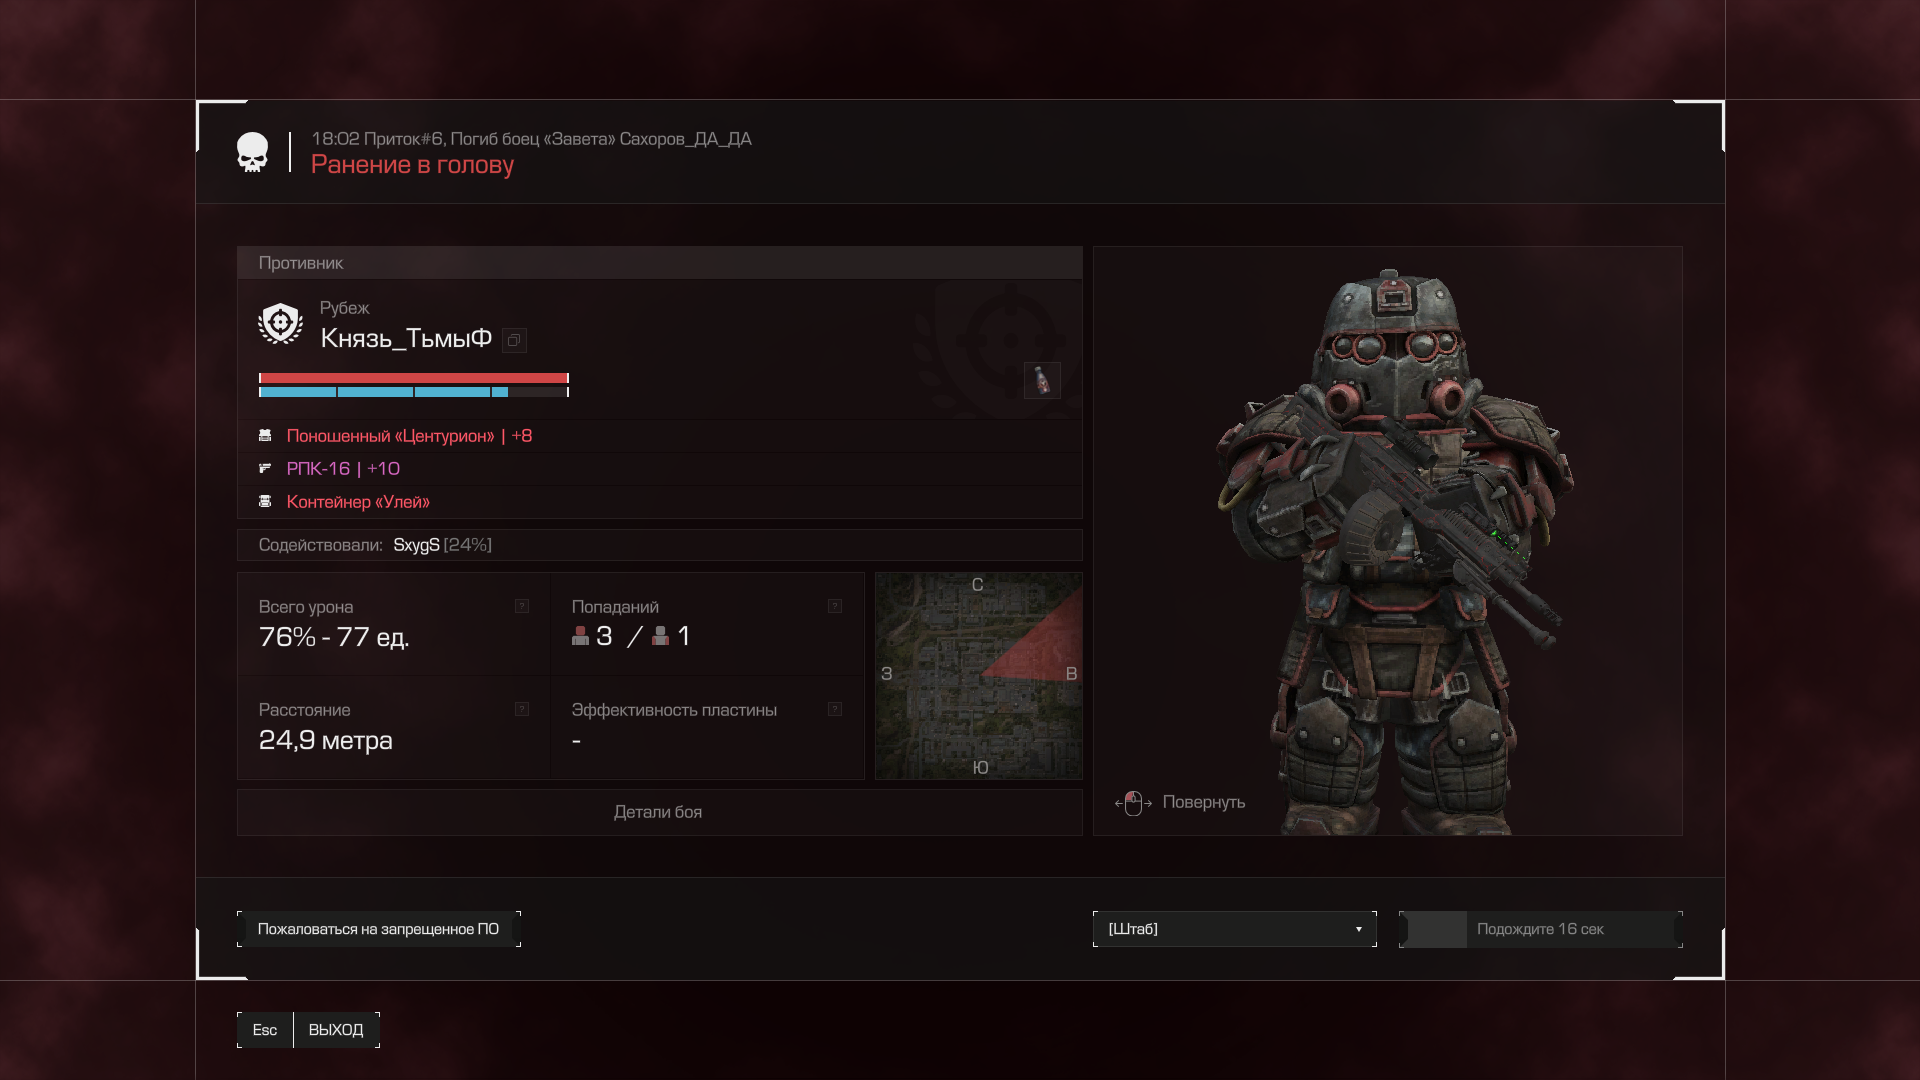Copy the name Князь_ТьмыФ with the copy icon

(514, 340)
